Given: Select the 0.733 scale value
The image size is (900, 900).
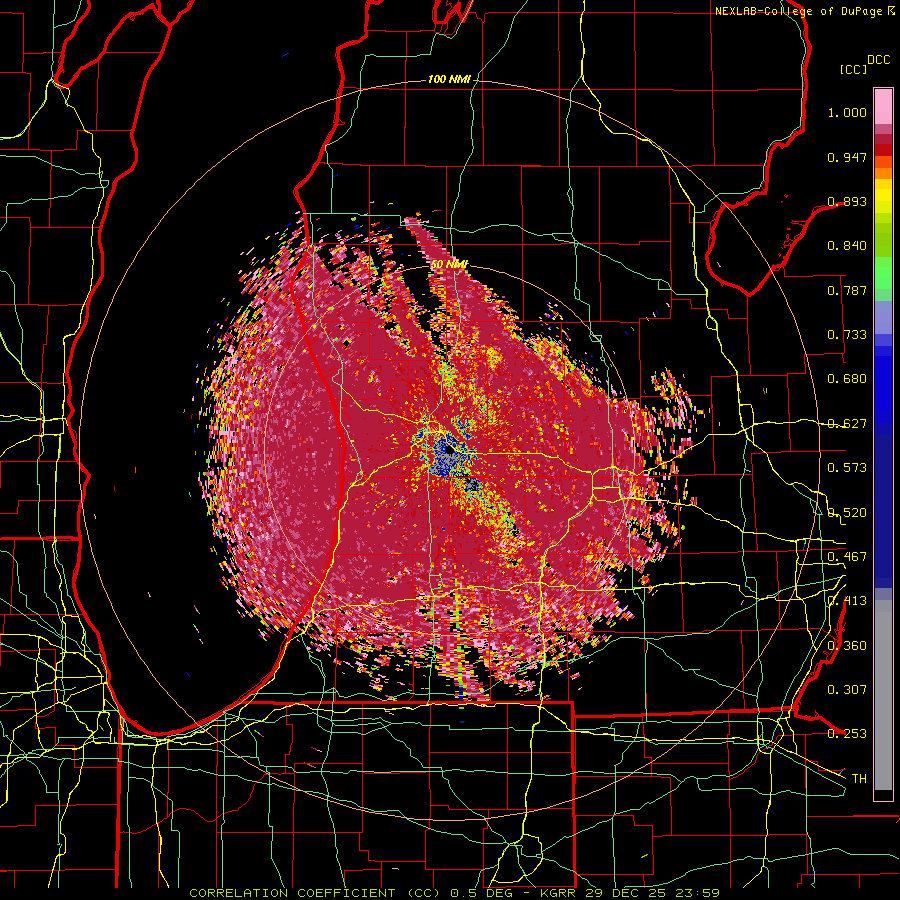Looking at the screenshot, I should point(847,335).
